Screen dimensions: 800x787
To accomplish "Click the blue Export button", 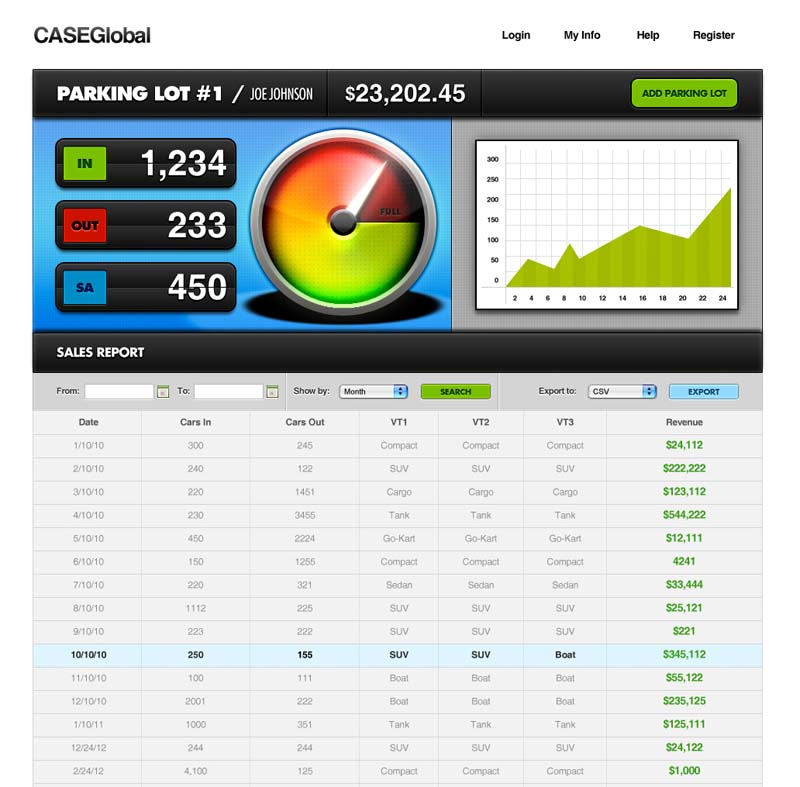I will 704,392.
